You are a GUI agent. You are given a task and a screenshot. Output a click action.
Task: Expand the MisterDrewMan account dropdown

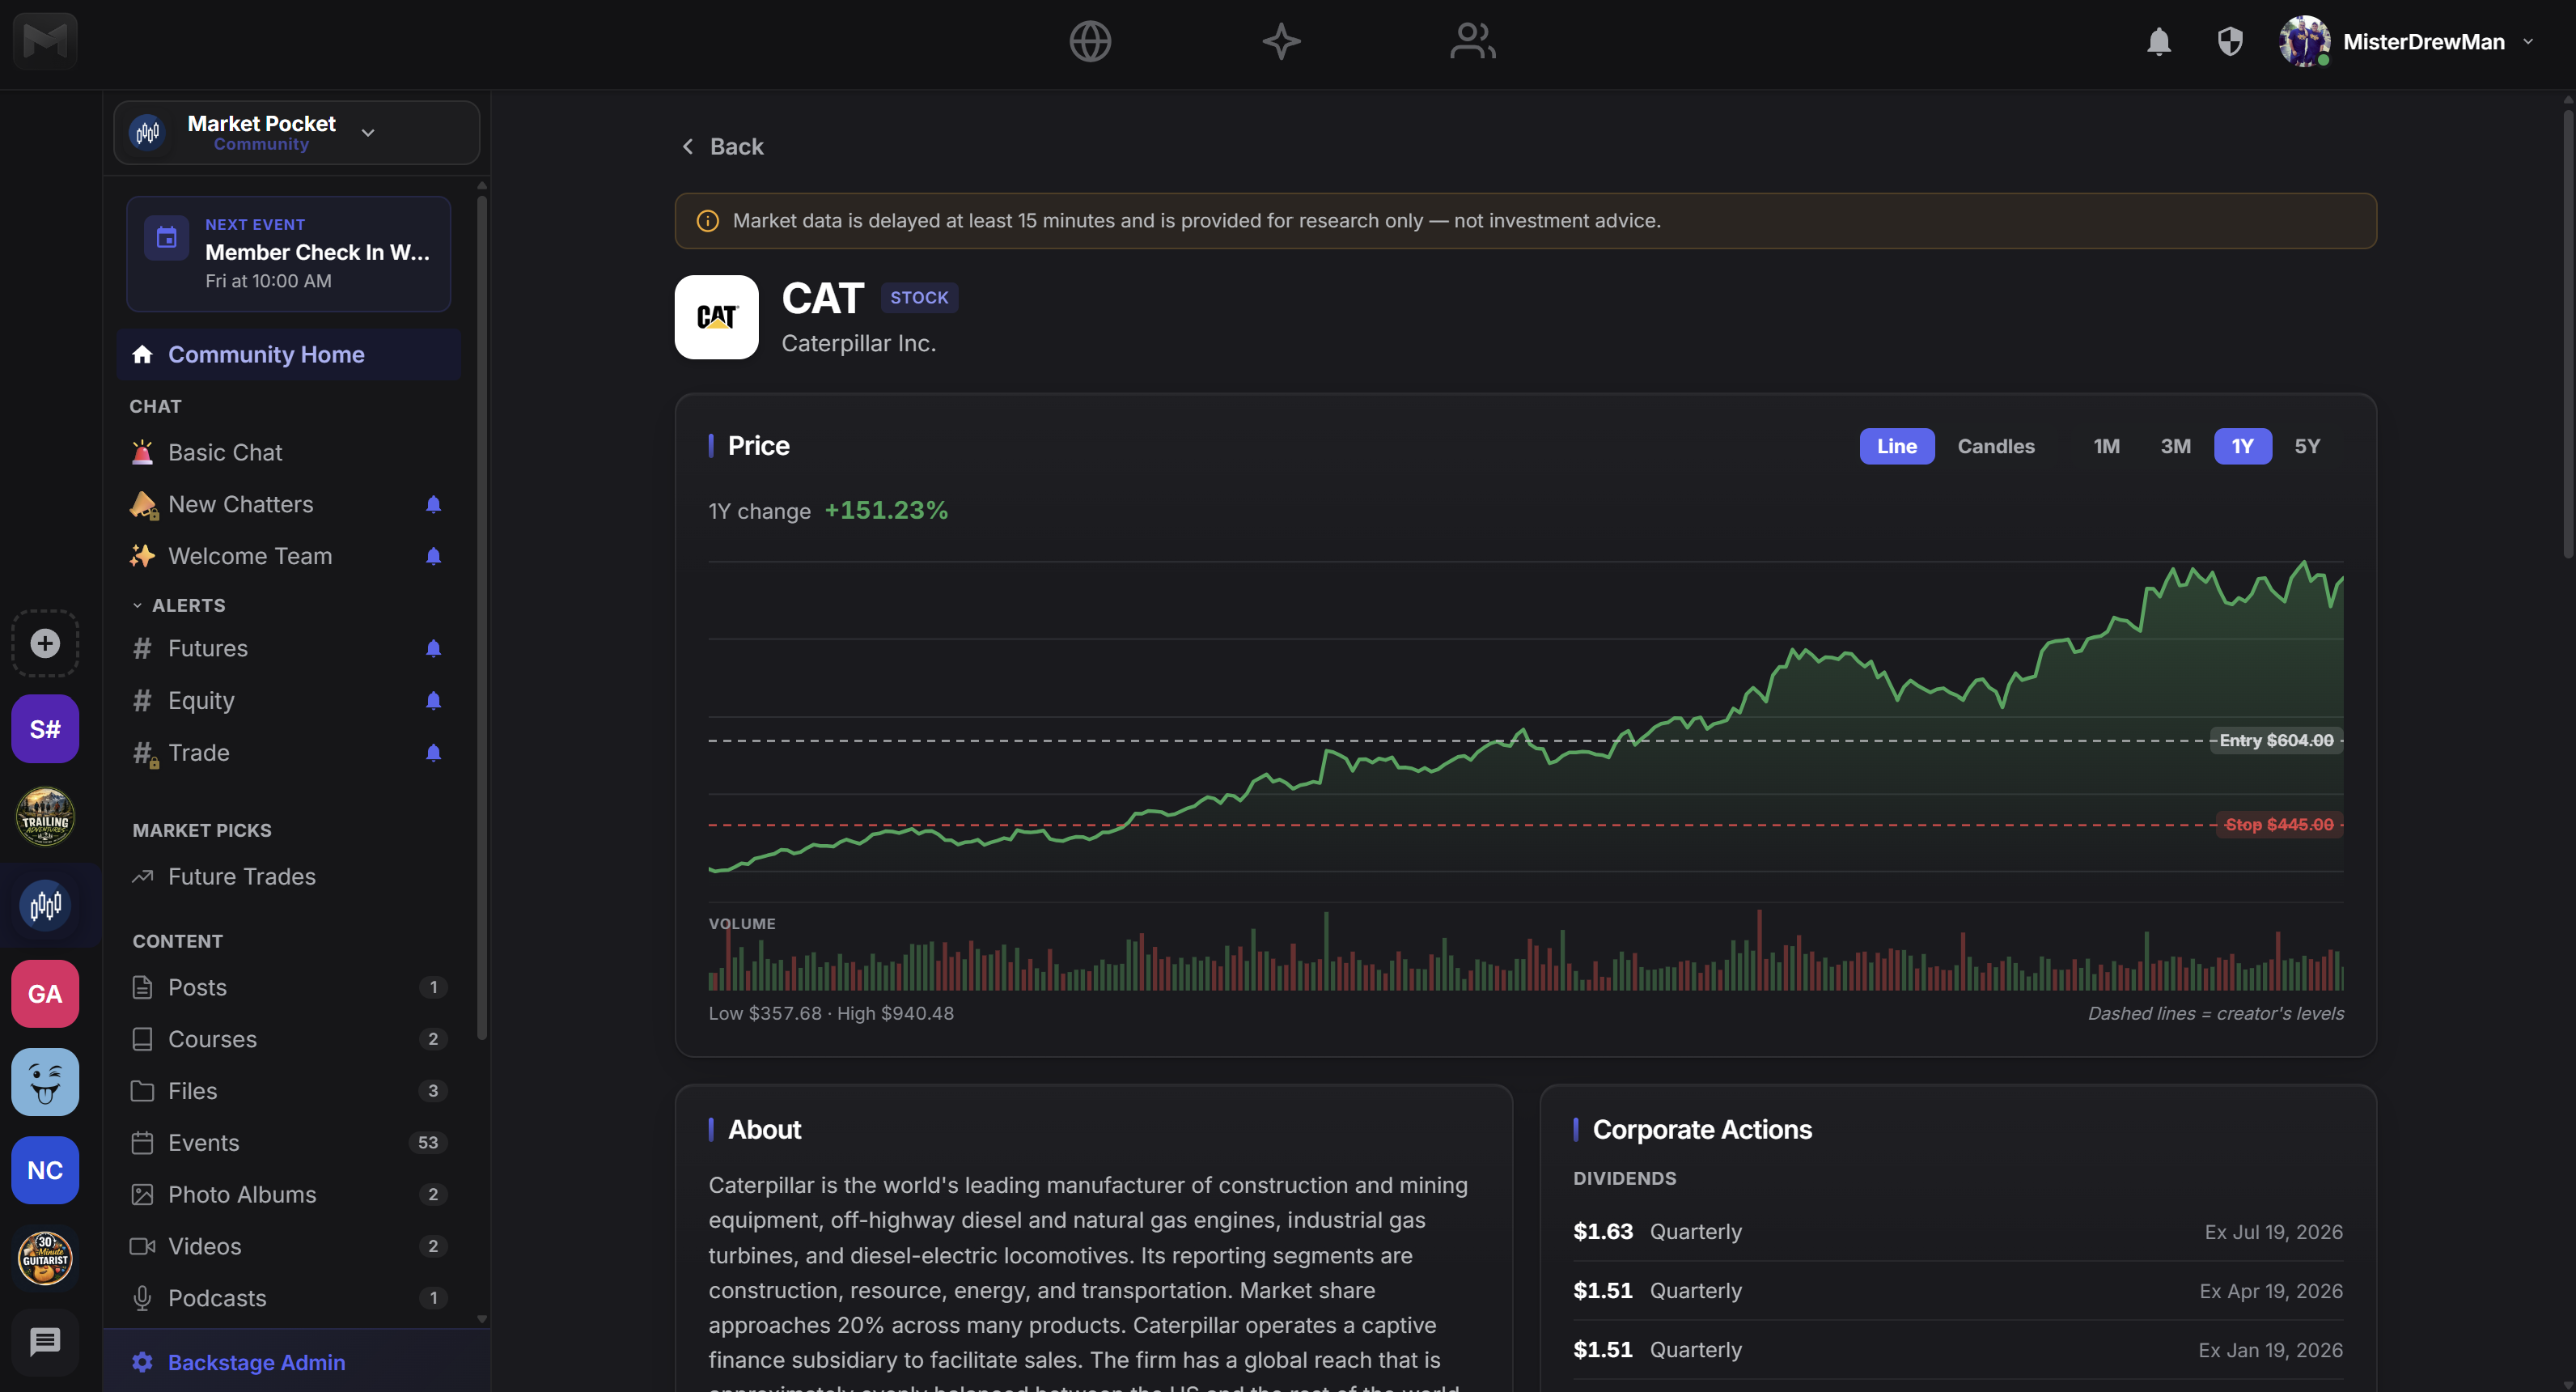coord(2528,42)
